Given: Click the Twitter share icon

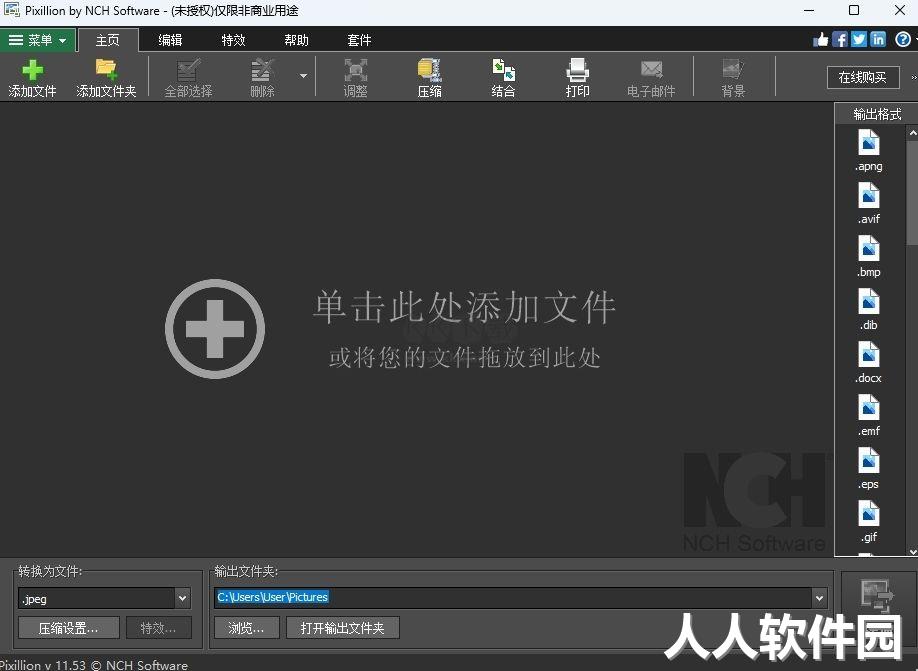Looking at the screenshot, I should point(859,39).
